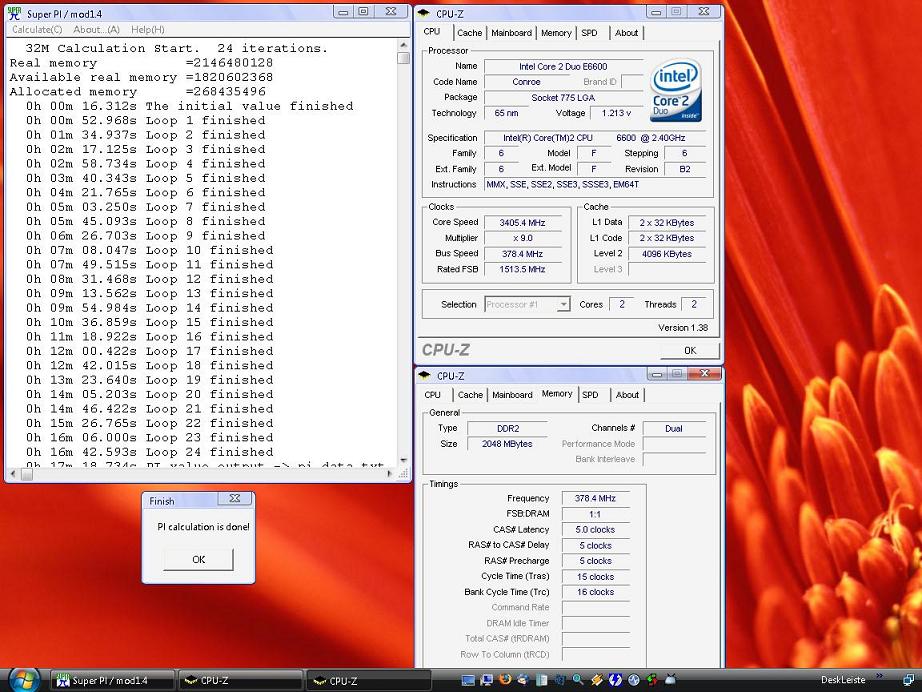Viewport: 922px width, 692px height.
Task: Click the TV antenna icon in taskbar
Action: (x=670, y=680)
